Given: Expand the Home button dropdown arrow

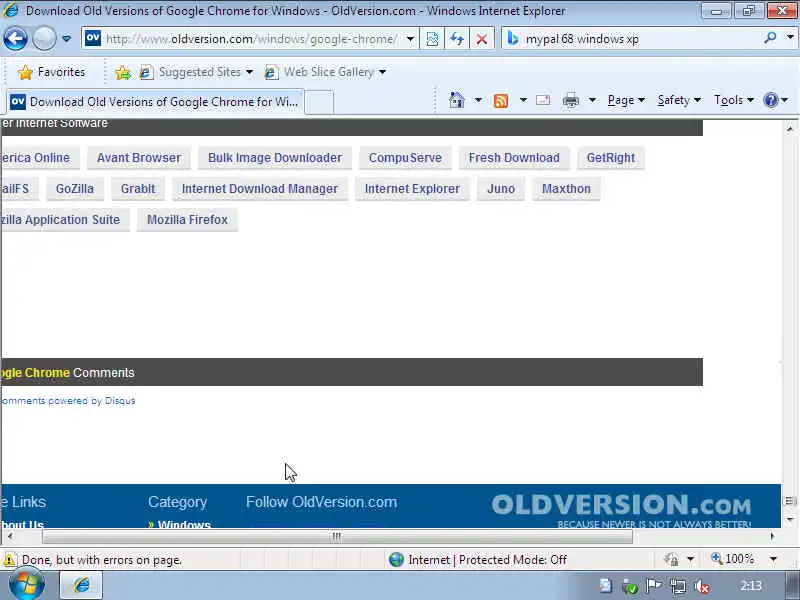Looking at the screenshot, I should pos(478,100).
